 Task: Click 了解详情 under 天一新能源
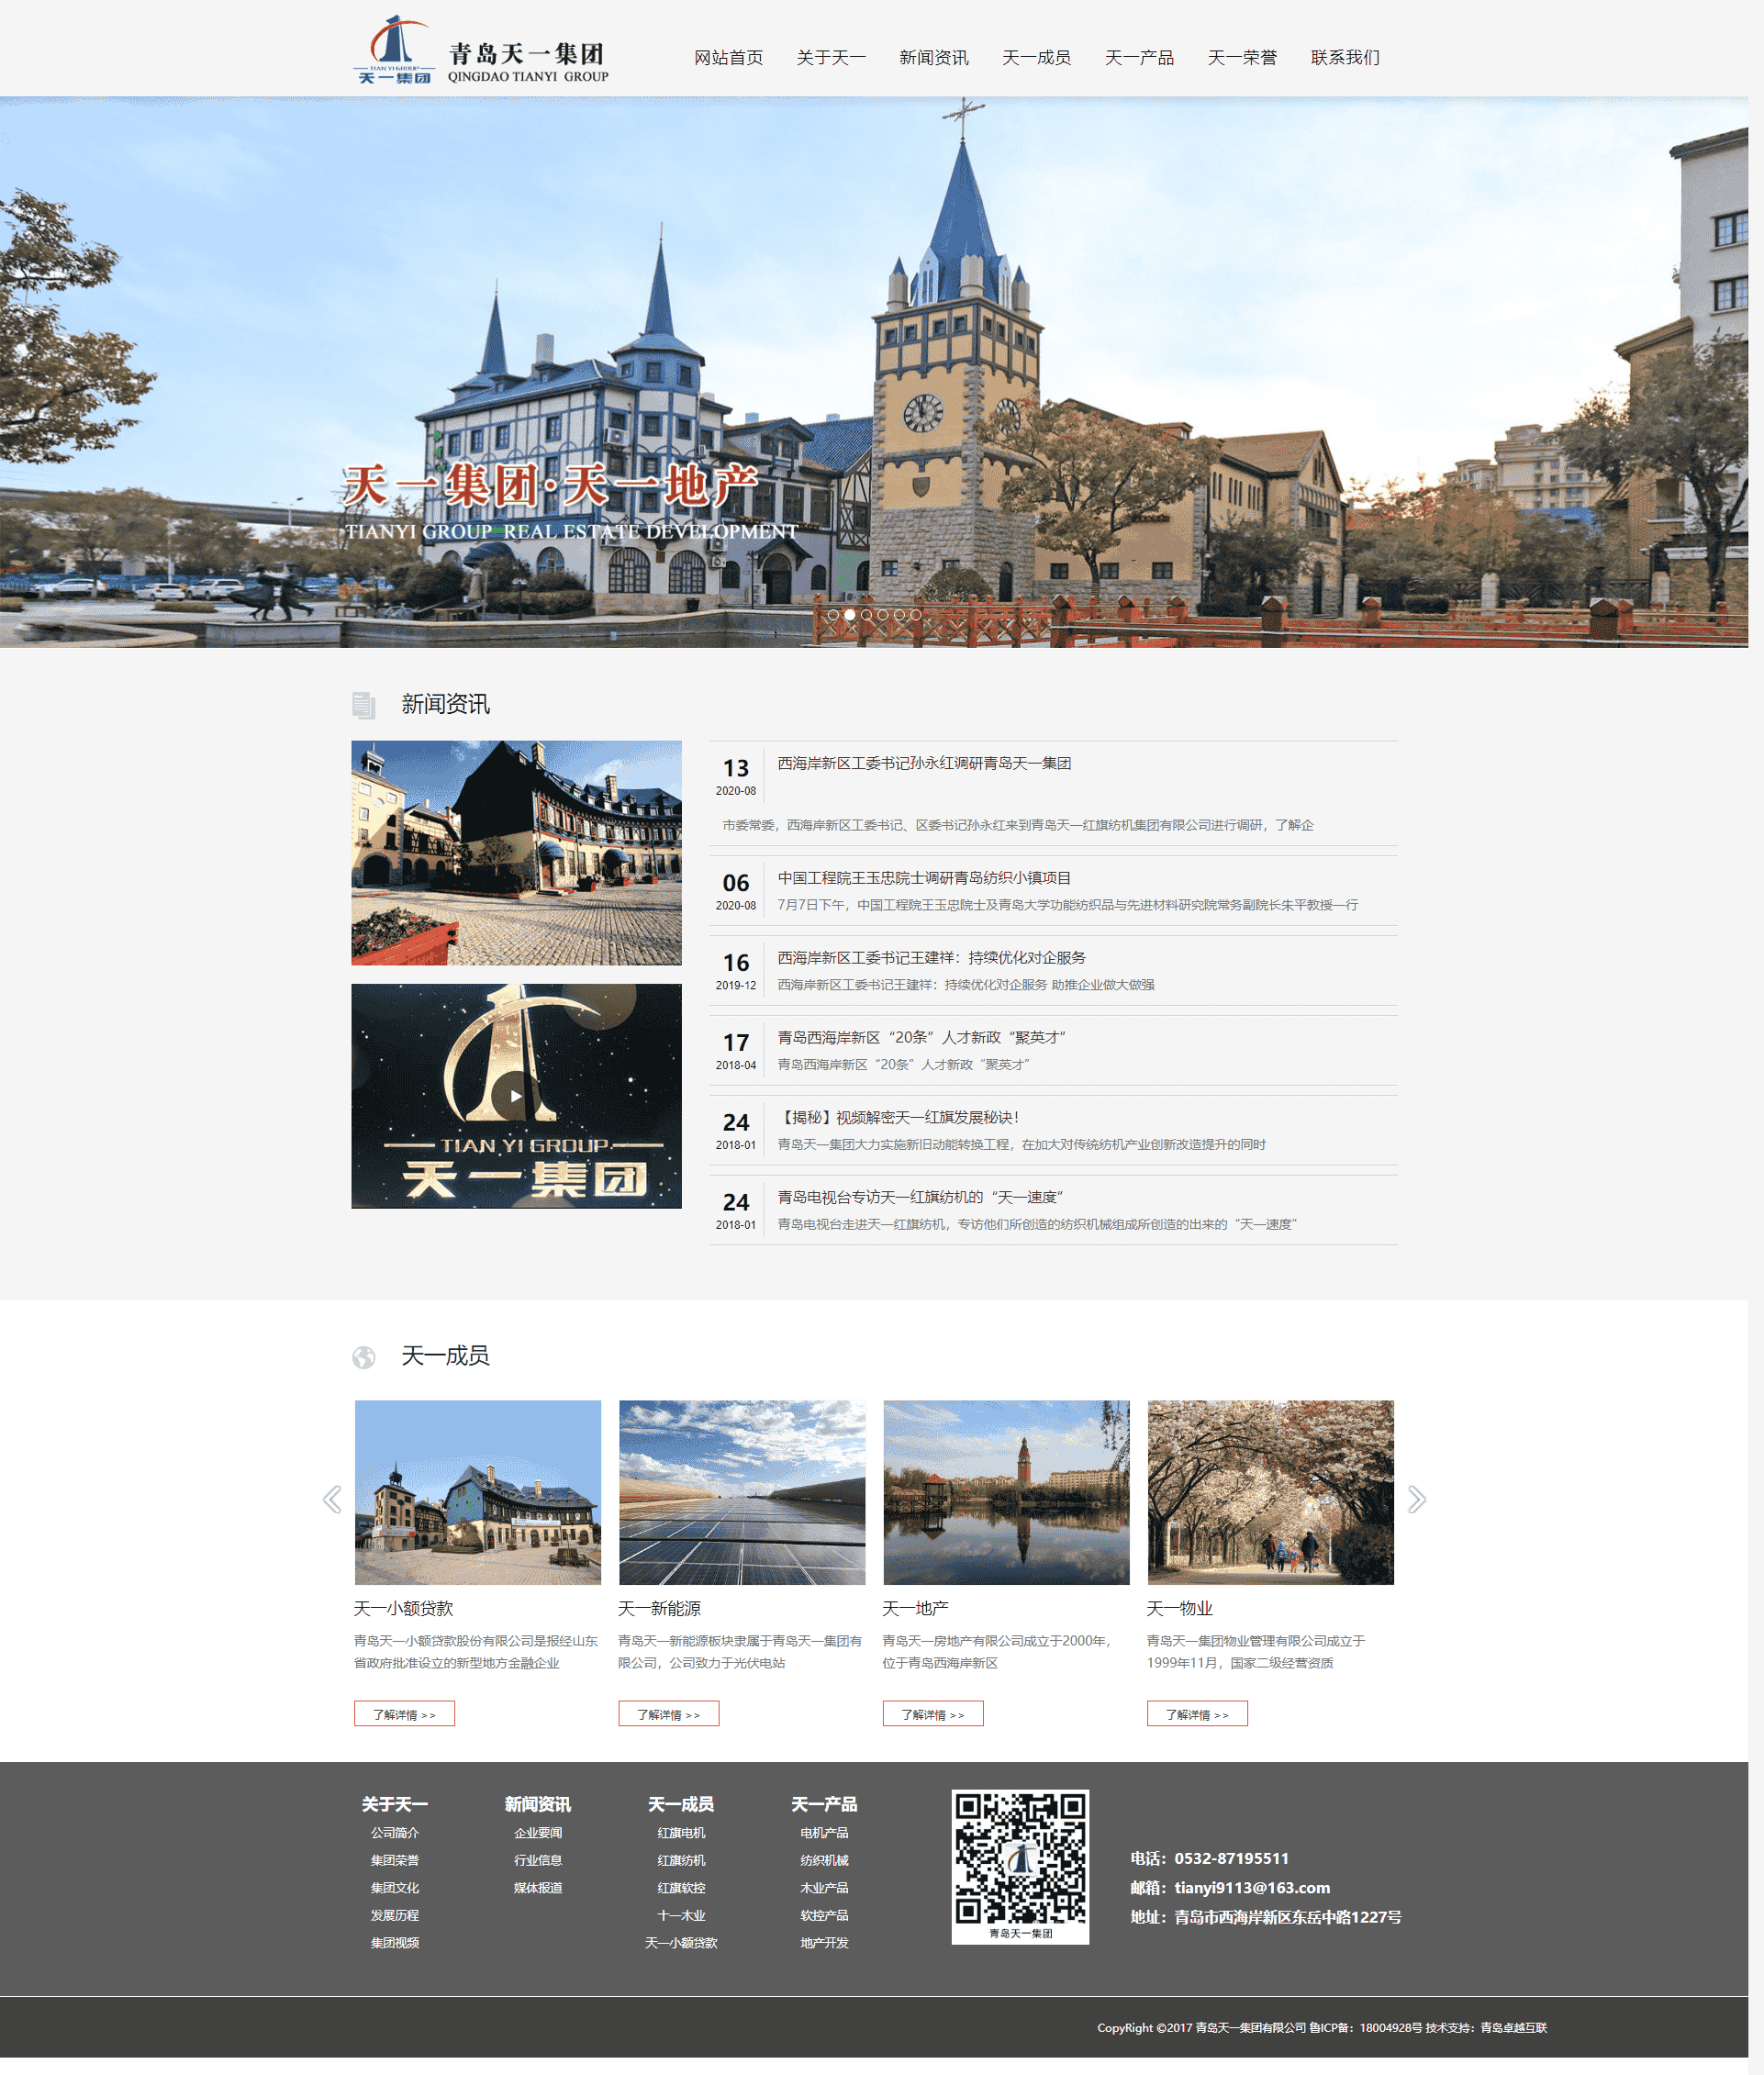click(668, 1714)
